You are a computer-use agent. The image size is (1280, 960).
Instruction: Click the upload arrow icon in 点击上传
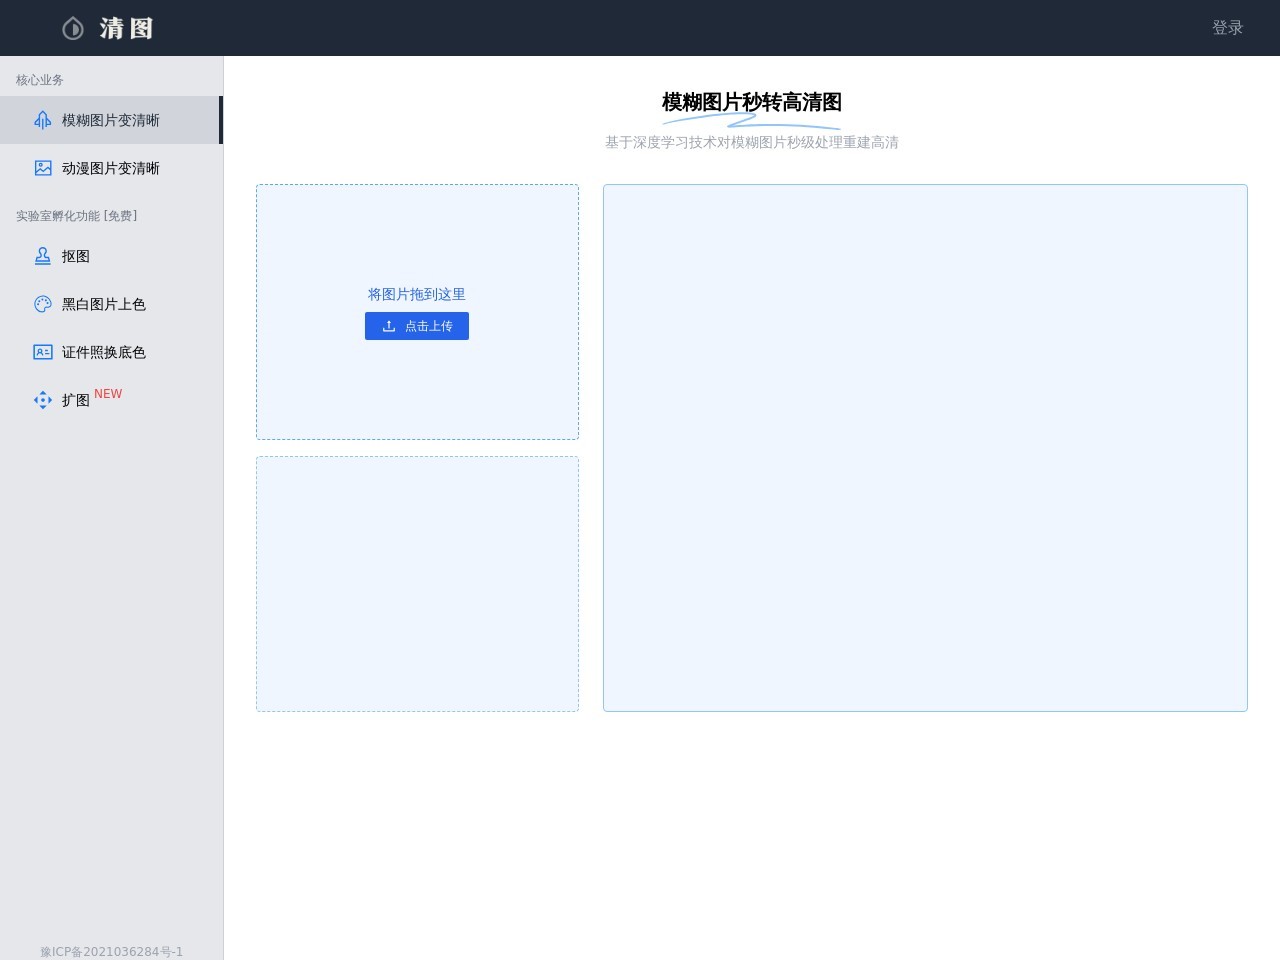coord(389,326)
